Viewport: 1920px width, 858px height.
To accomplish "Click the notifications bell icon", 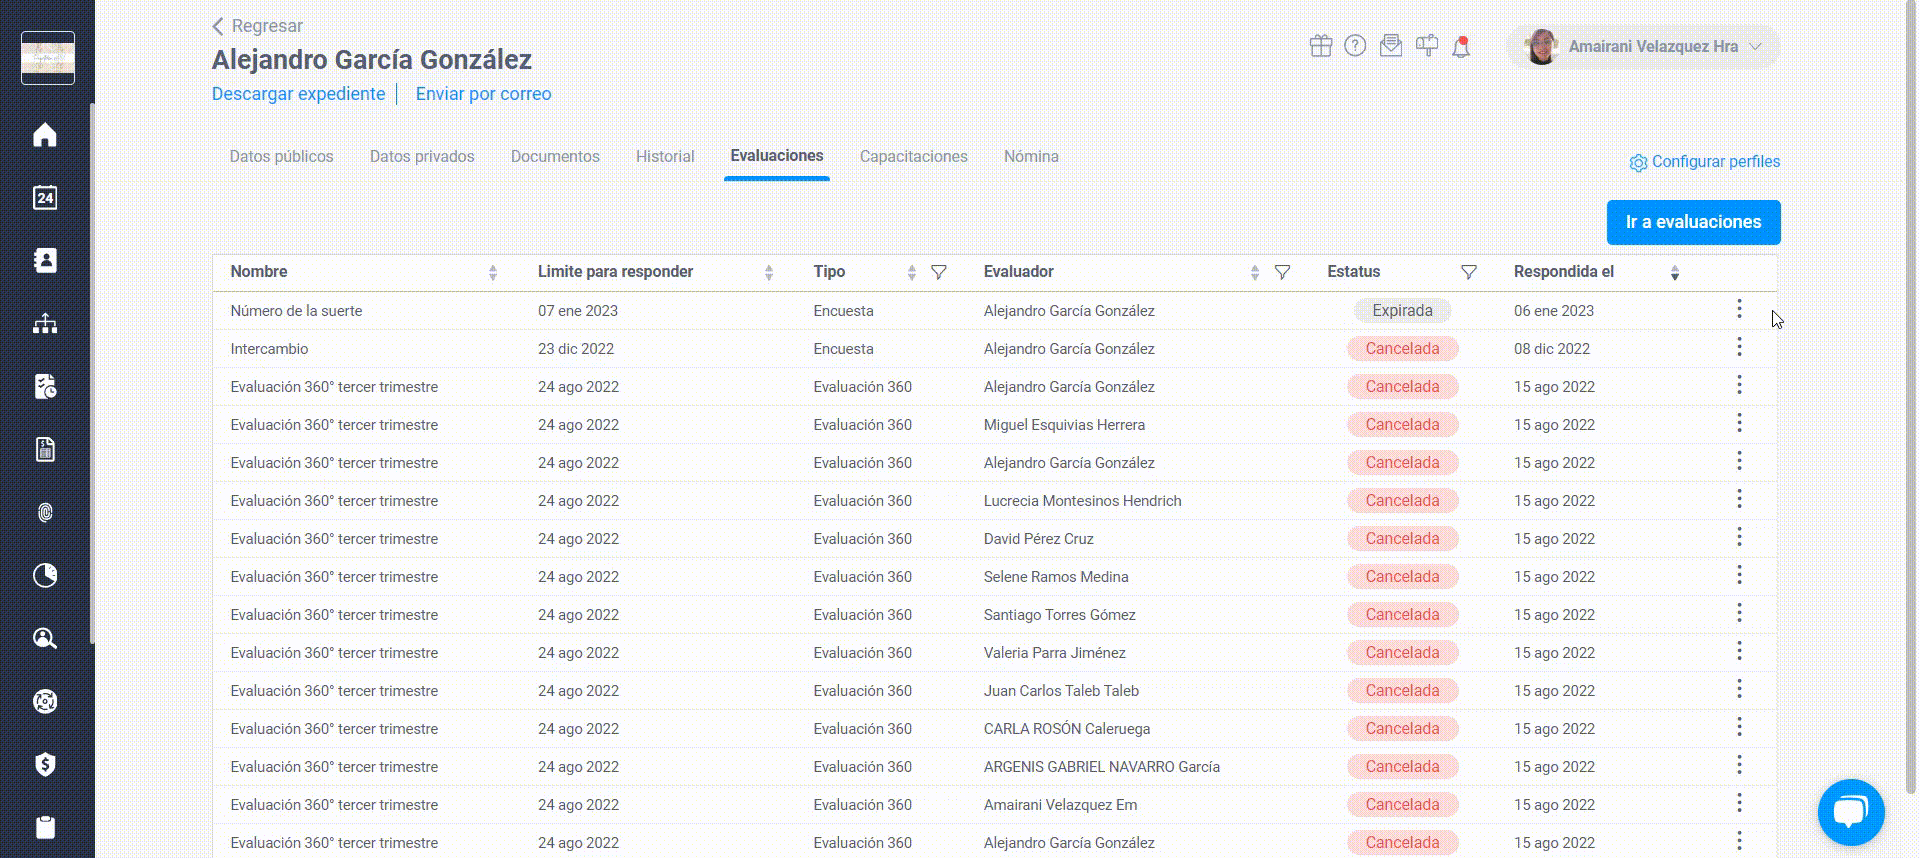I will (1461, 47).
